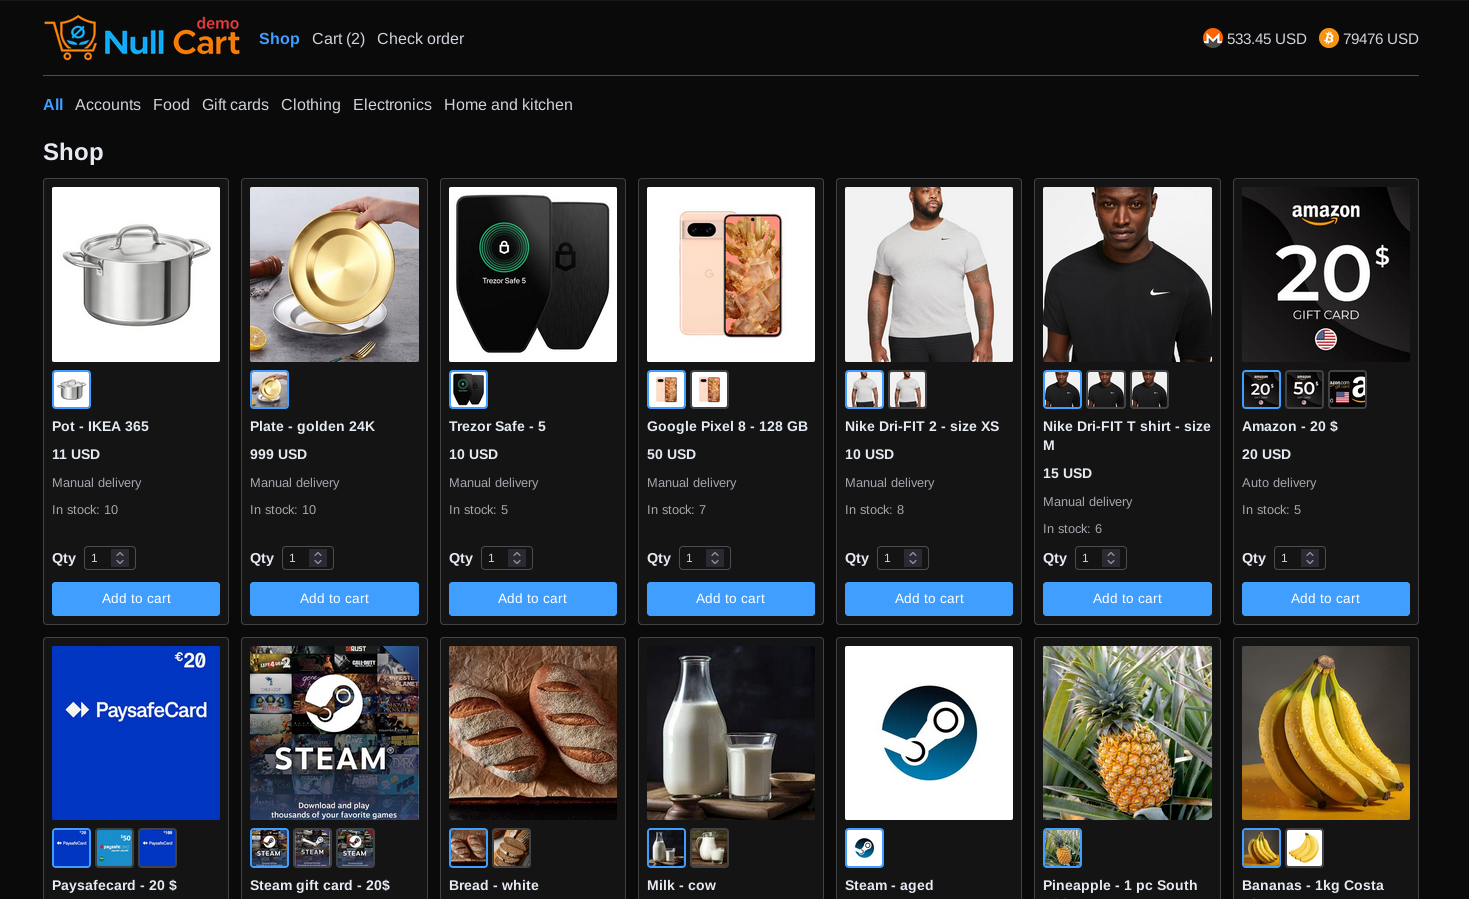This screenshot has width=1469, height=899.
Task: Select first Google Pixel 8 thumbnail
Action: point(666,389)
